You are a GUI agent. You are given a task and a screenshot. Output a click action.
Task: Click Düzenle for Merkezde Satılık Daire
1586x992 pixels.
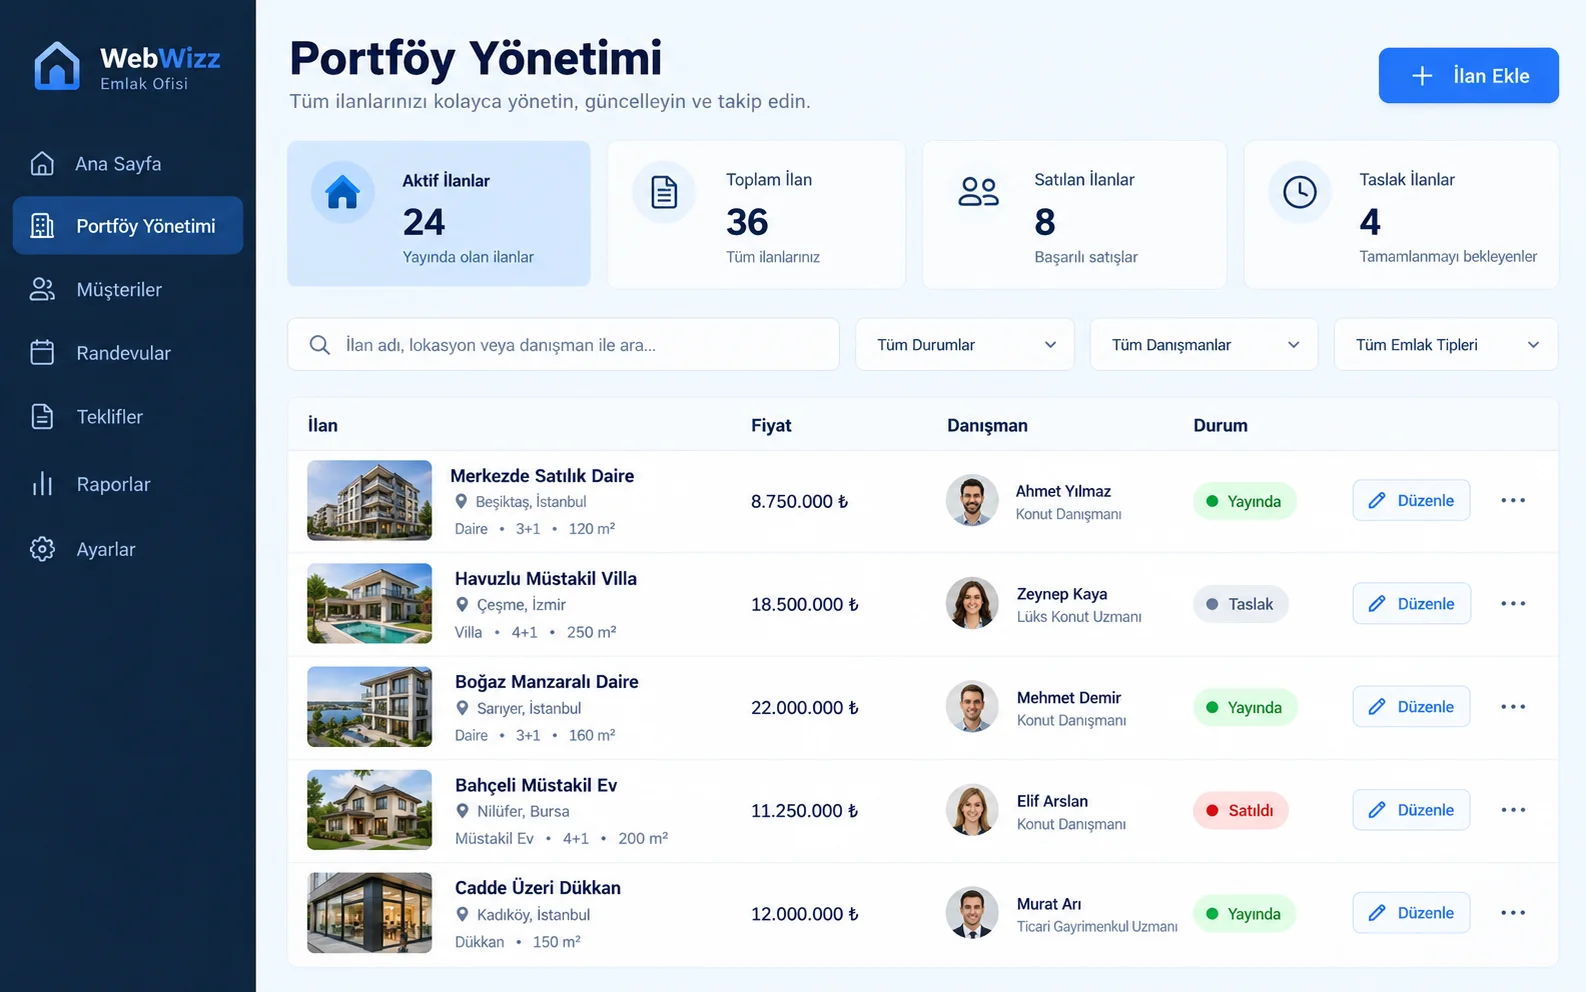pos(1411,500)
